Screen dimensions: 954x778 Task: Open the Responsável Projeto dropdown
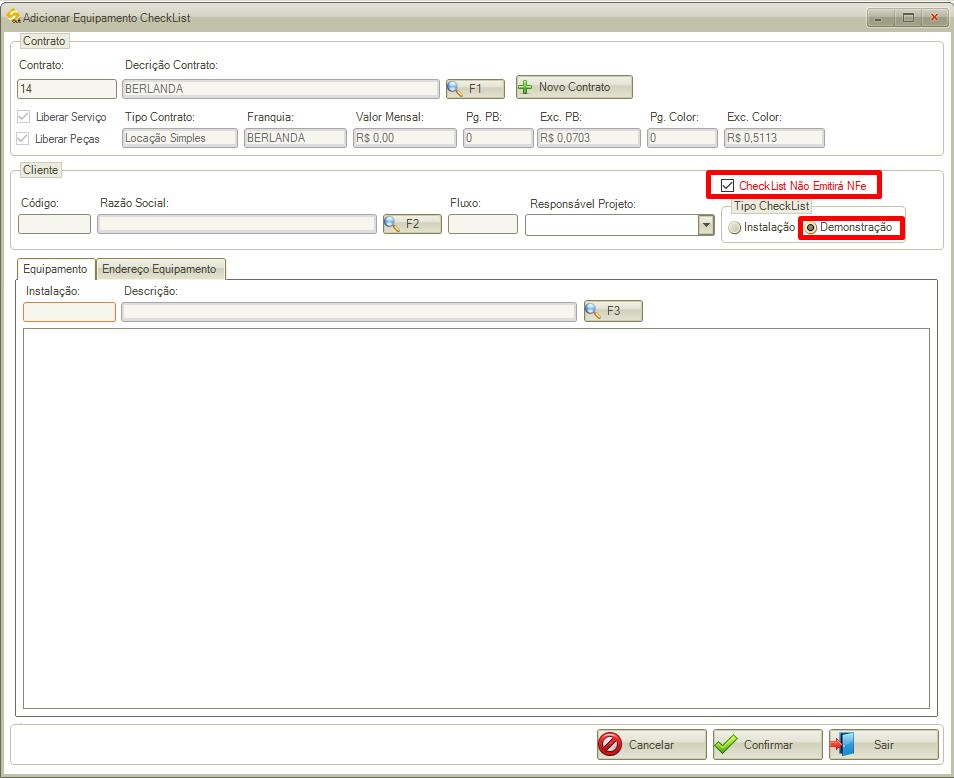pyautogui.click(x=706, y=225)
